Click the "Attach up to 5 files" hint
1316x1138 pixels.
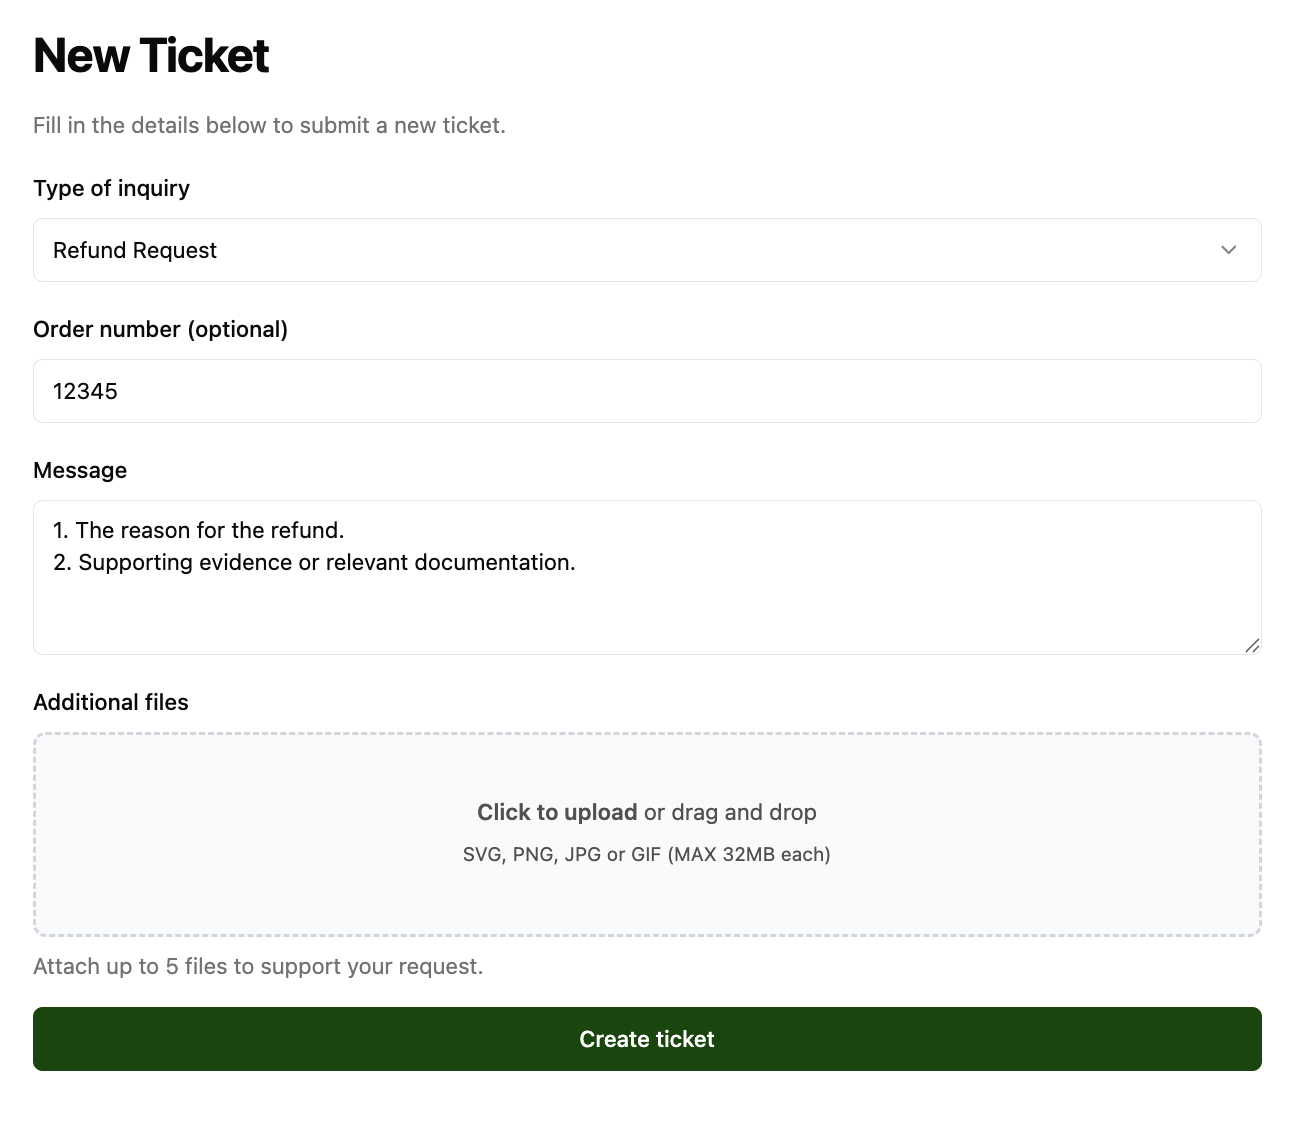click(x=258, y=966)
